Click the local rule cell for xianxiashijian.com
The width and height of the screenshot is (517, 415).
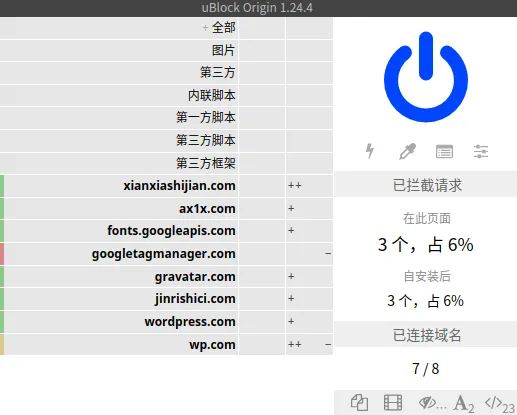[x=309, y=186]
